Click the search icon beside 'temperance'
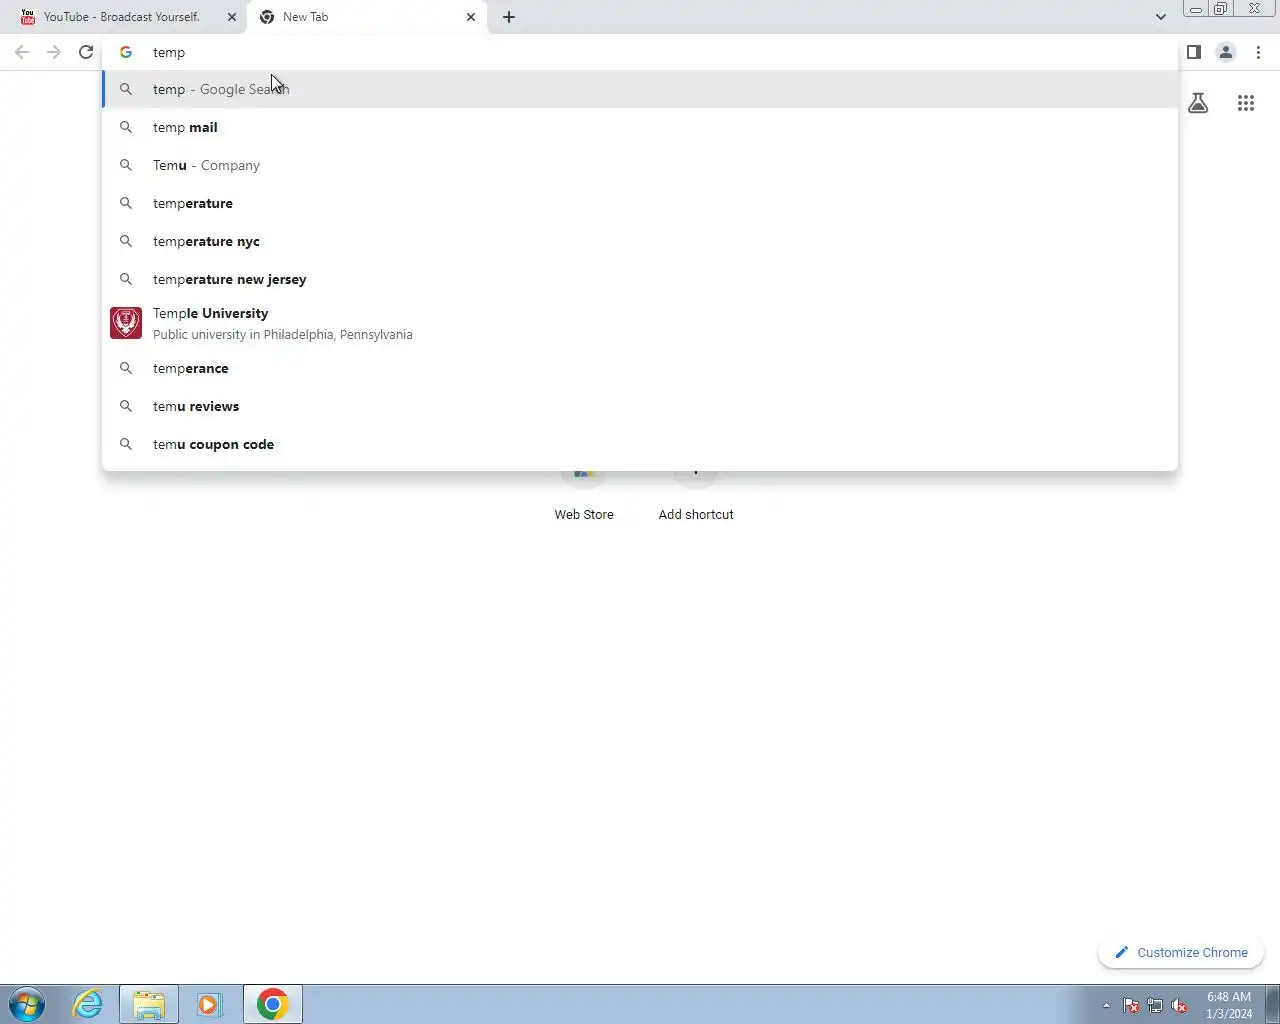This screenshot has width=1280, height=1024. 126,368
